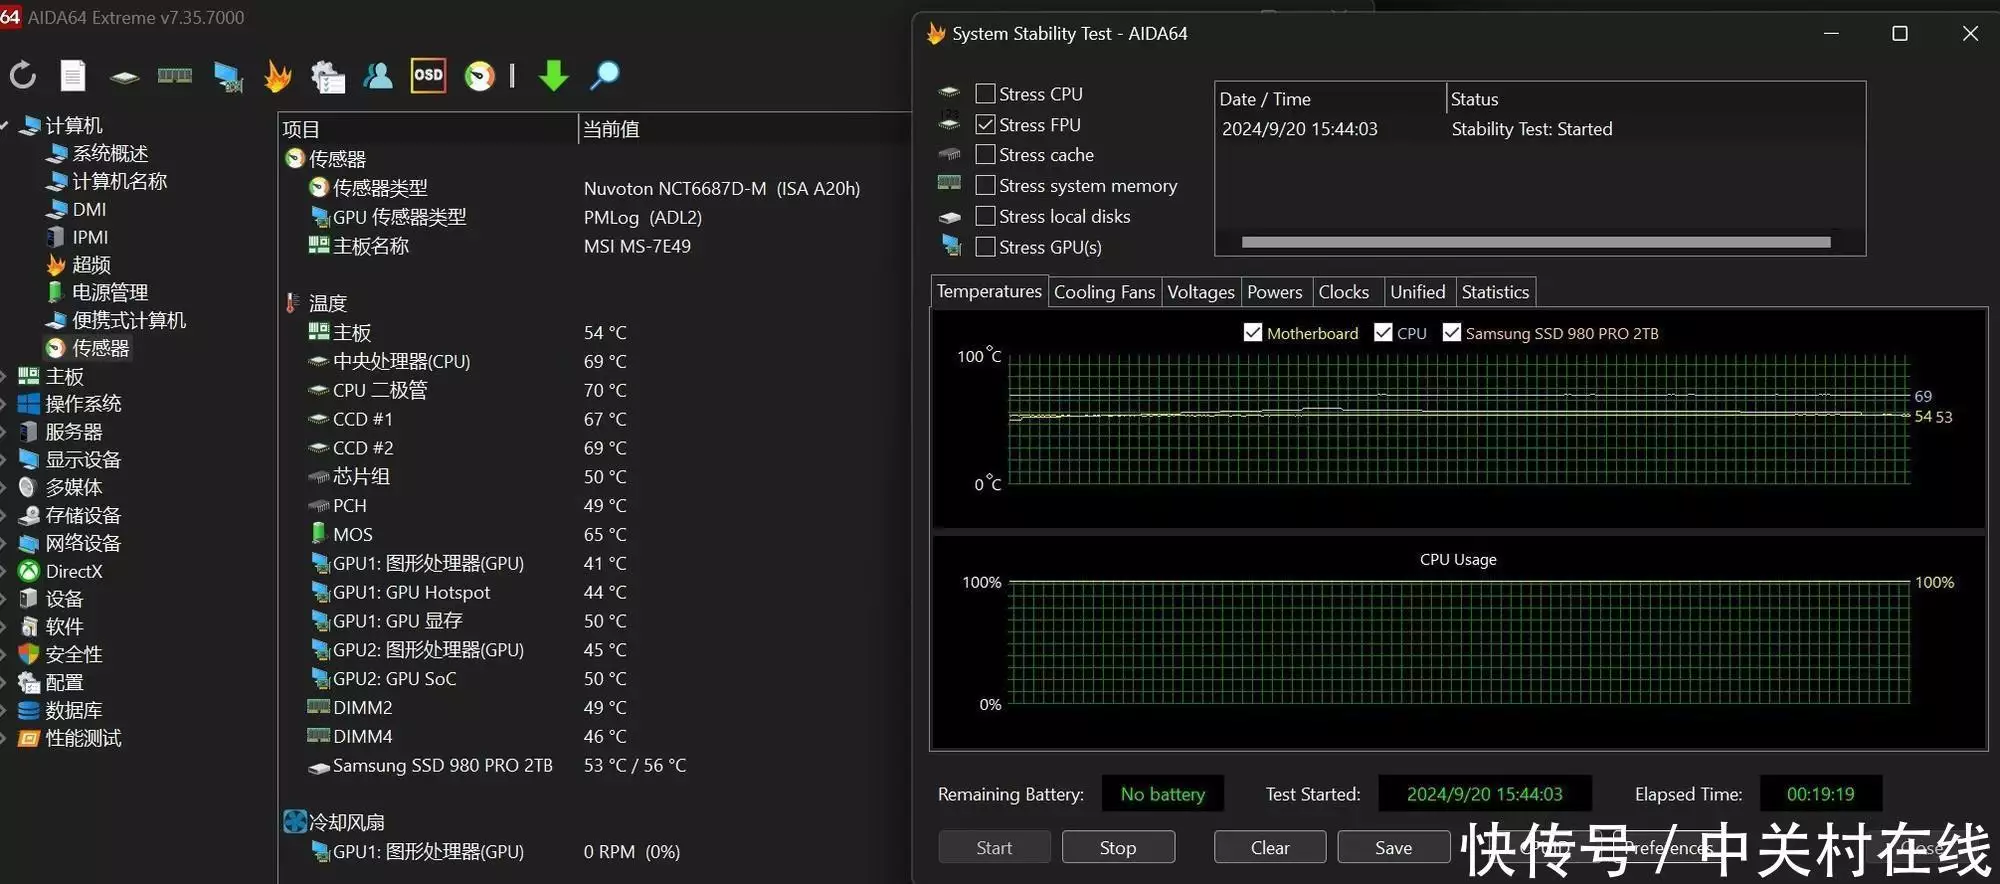Expand the 网络设备 tree node

pyautogui.click(x=4, y=543)
